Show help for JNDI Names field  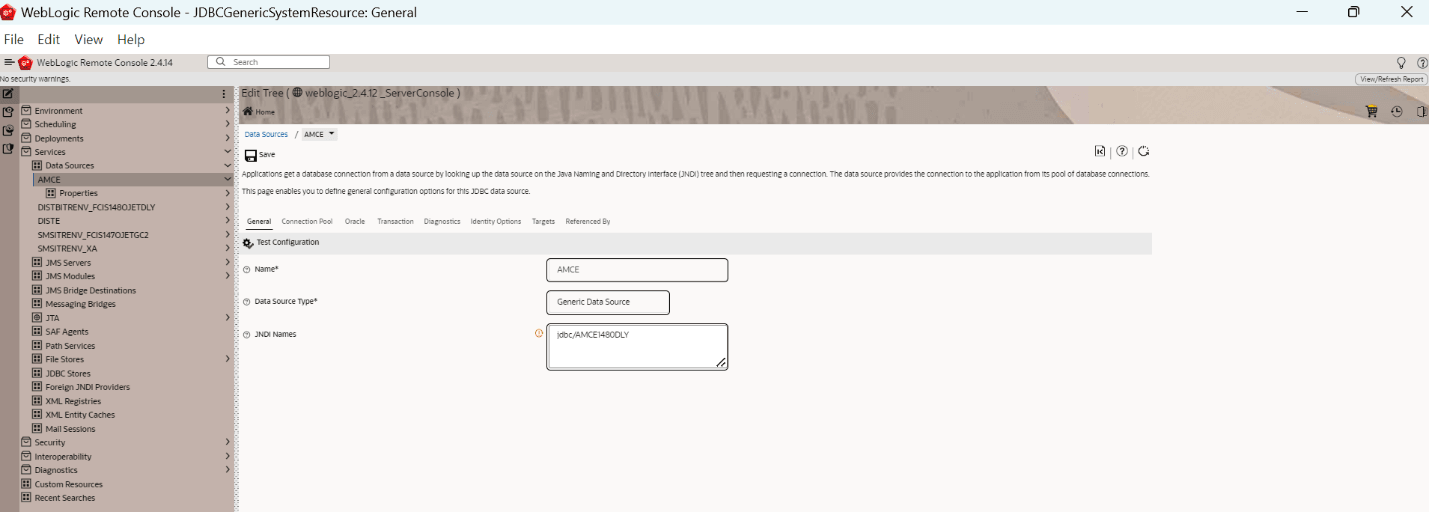[247, 335]
